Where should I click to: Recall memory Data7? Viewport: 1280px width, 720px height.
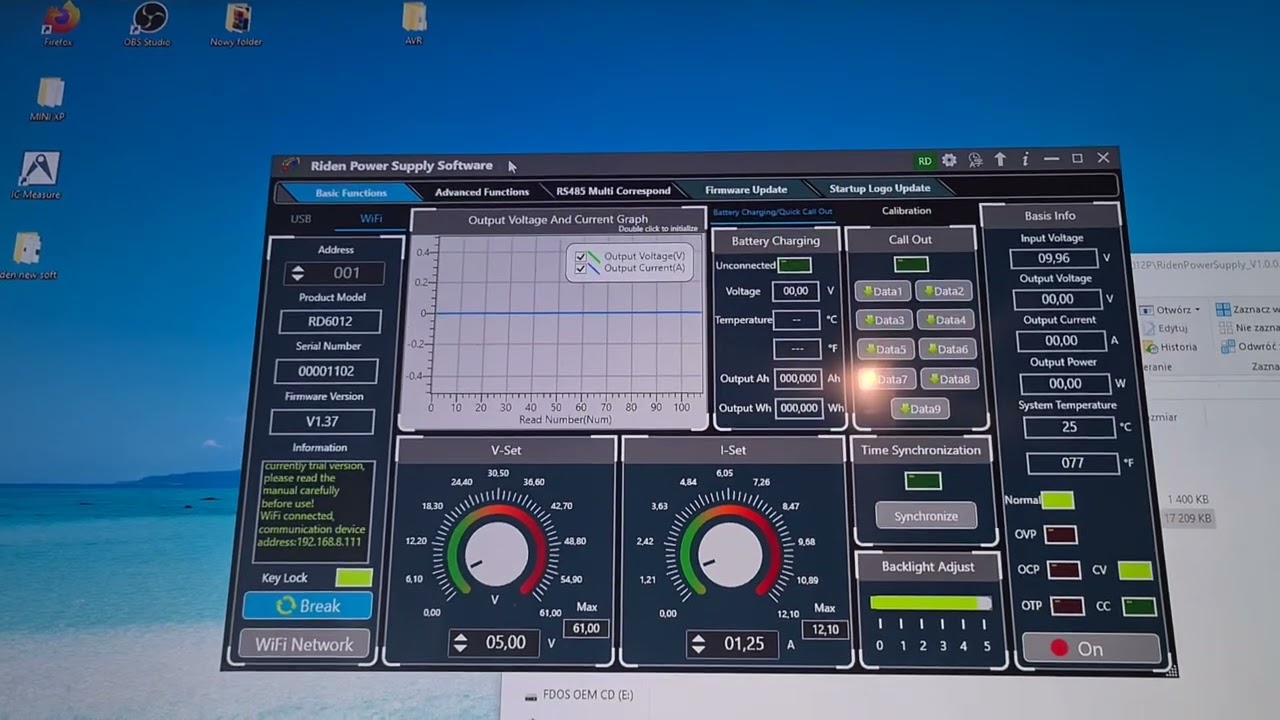tap(887, 380)
